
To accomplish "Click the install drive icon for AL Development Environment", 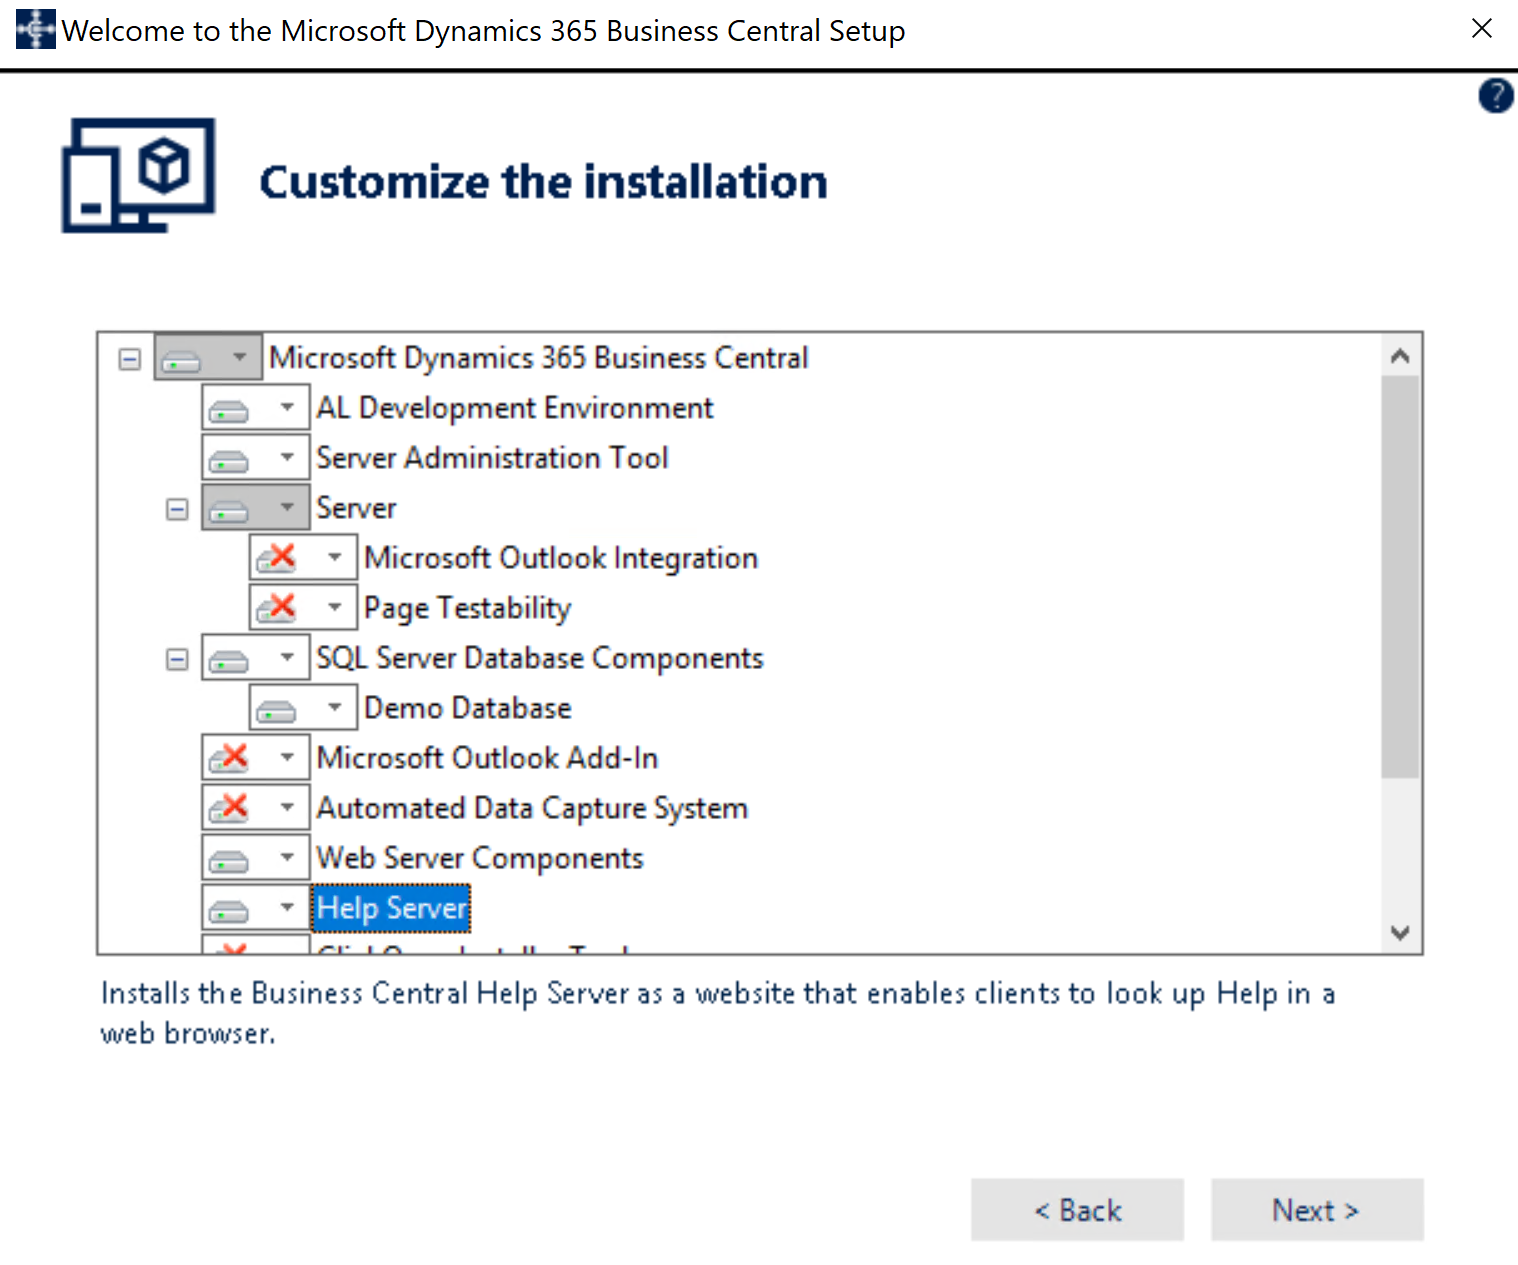I will click(x=229, y=410).
